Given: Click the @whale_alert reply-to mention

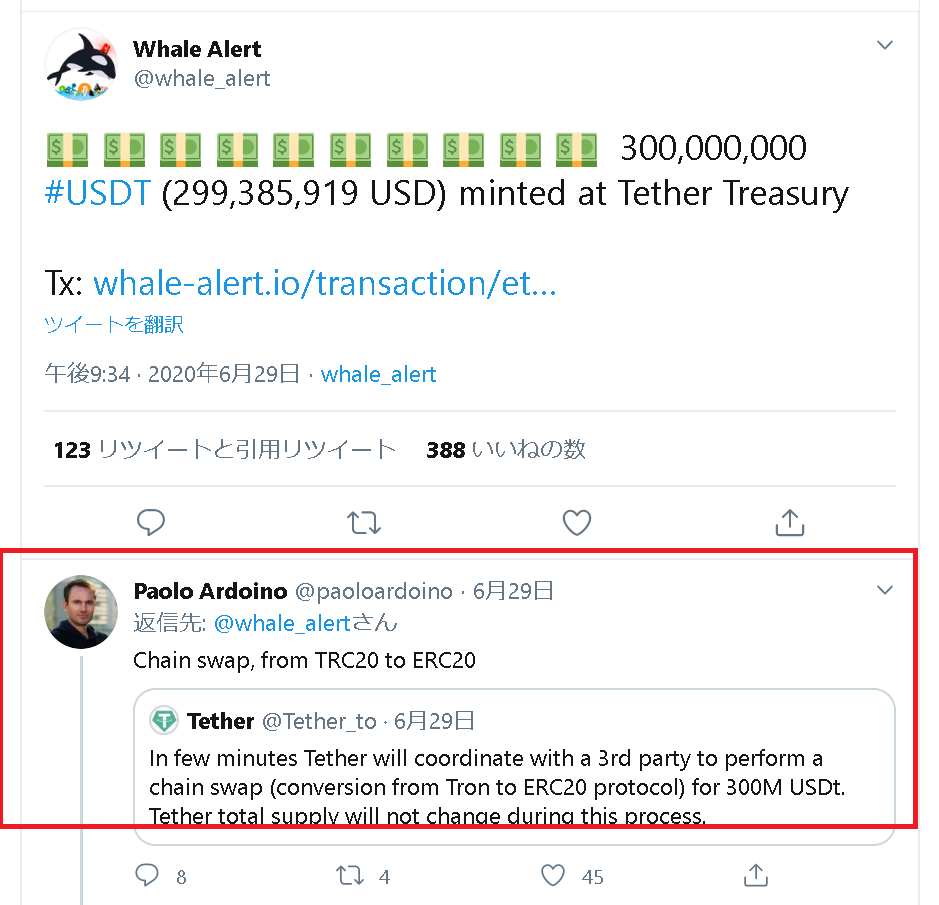Looking at the screenshot, I should (x=282, y=622).
